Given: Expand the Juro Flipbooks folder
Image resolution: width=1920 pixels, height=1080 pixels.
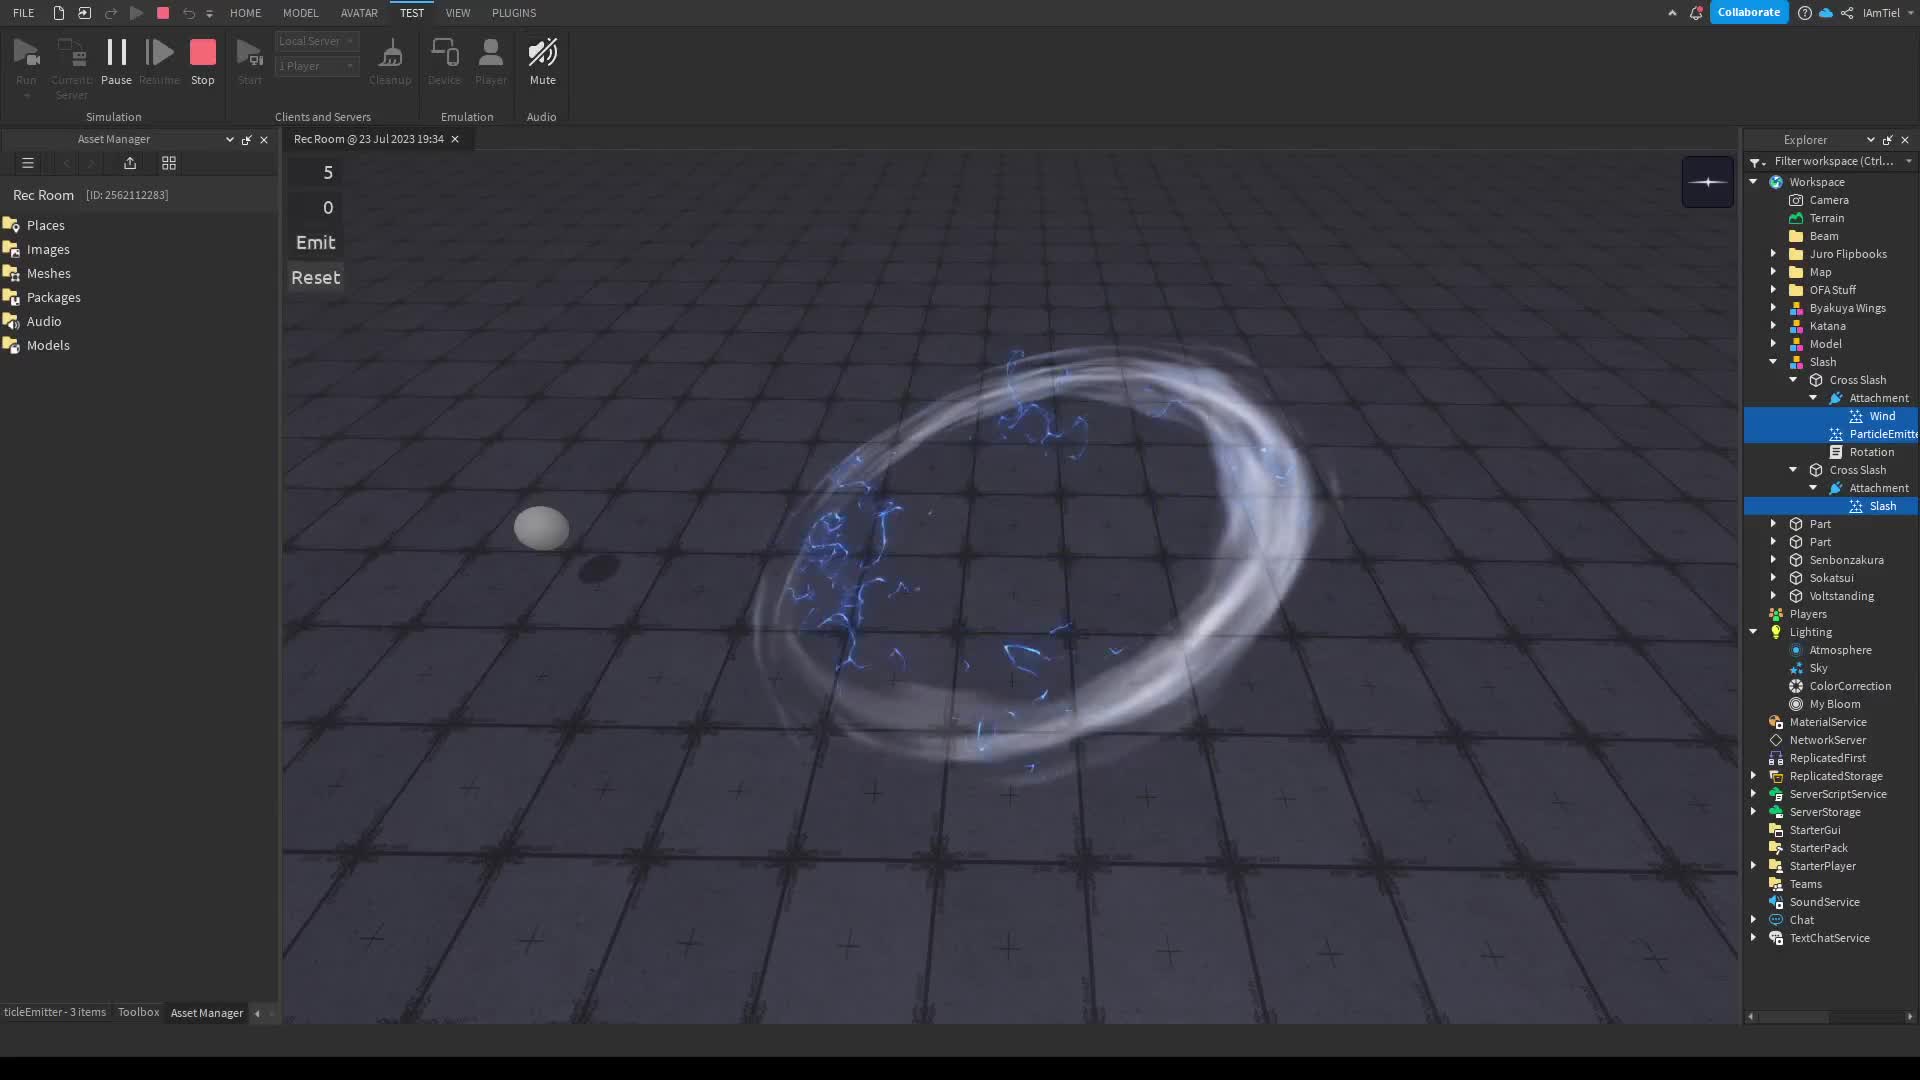Looking at the screenshot, I should (1773, 254).
